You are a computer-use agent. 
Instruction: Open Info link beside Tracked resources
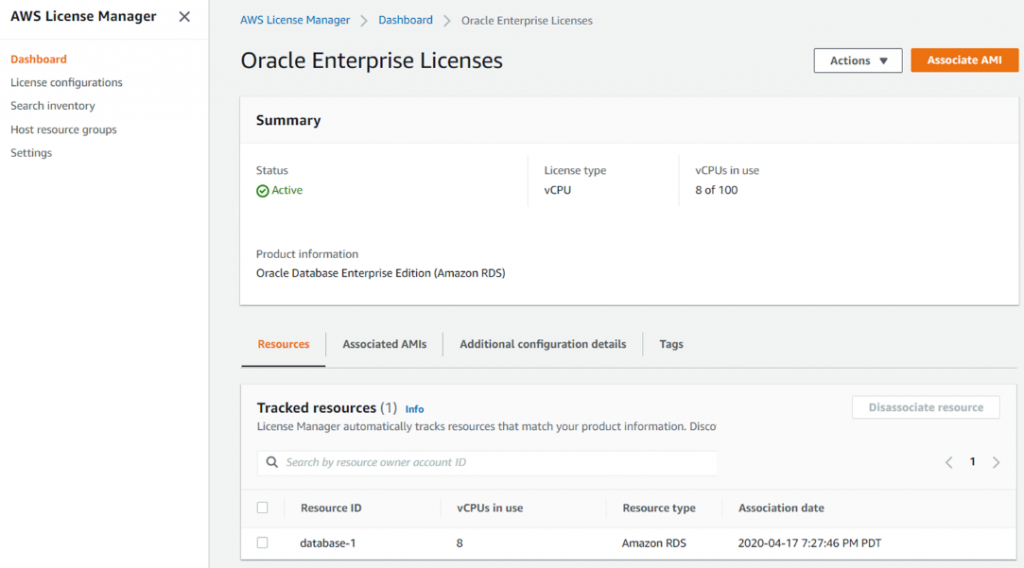[414, 409]
